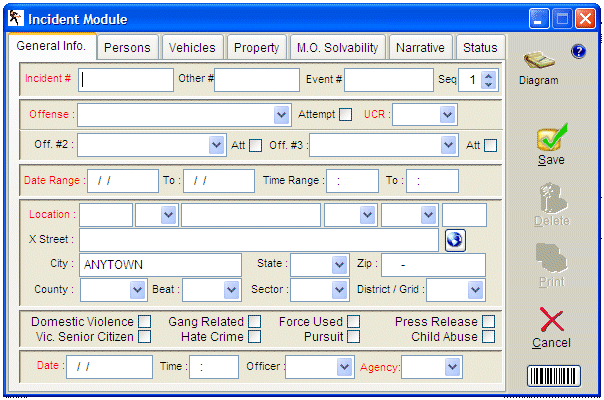Click the blue help question mark icon

(x=578, y=51)
